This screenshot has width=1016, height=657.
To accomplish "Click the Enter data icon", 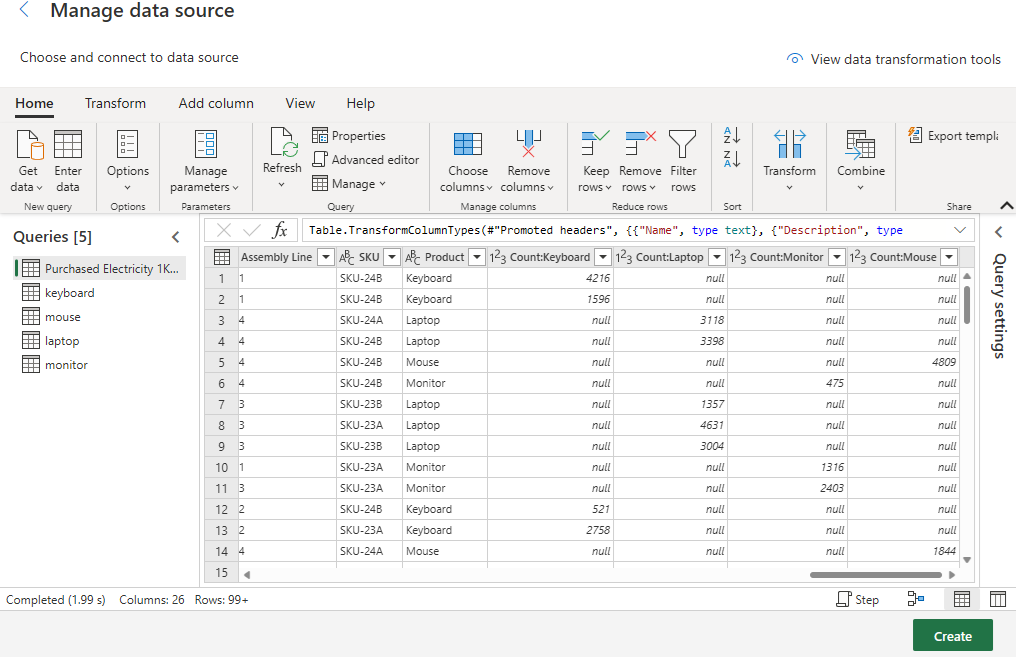I will point(68,146).
